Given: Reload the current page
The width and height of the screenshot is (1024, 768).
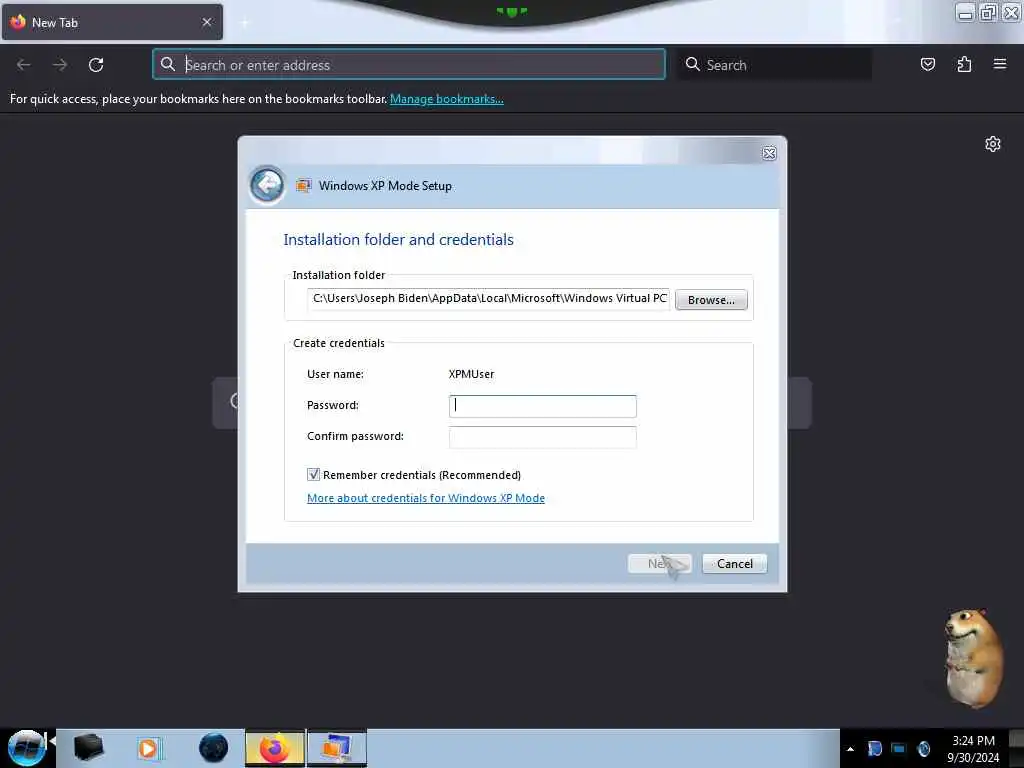Looking at the screenshot, I should (x=96, y=65).
